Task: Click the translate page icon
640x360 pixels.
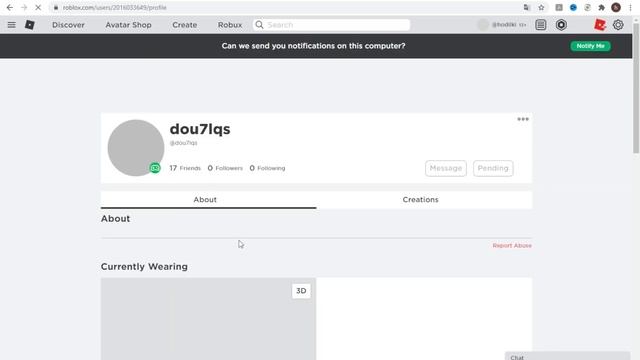Action: (x=527, y=7)
